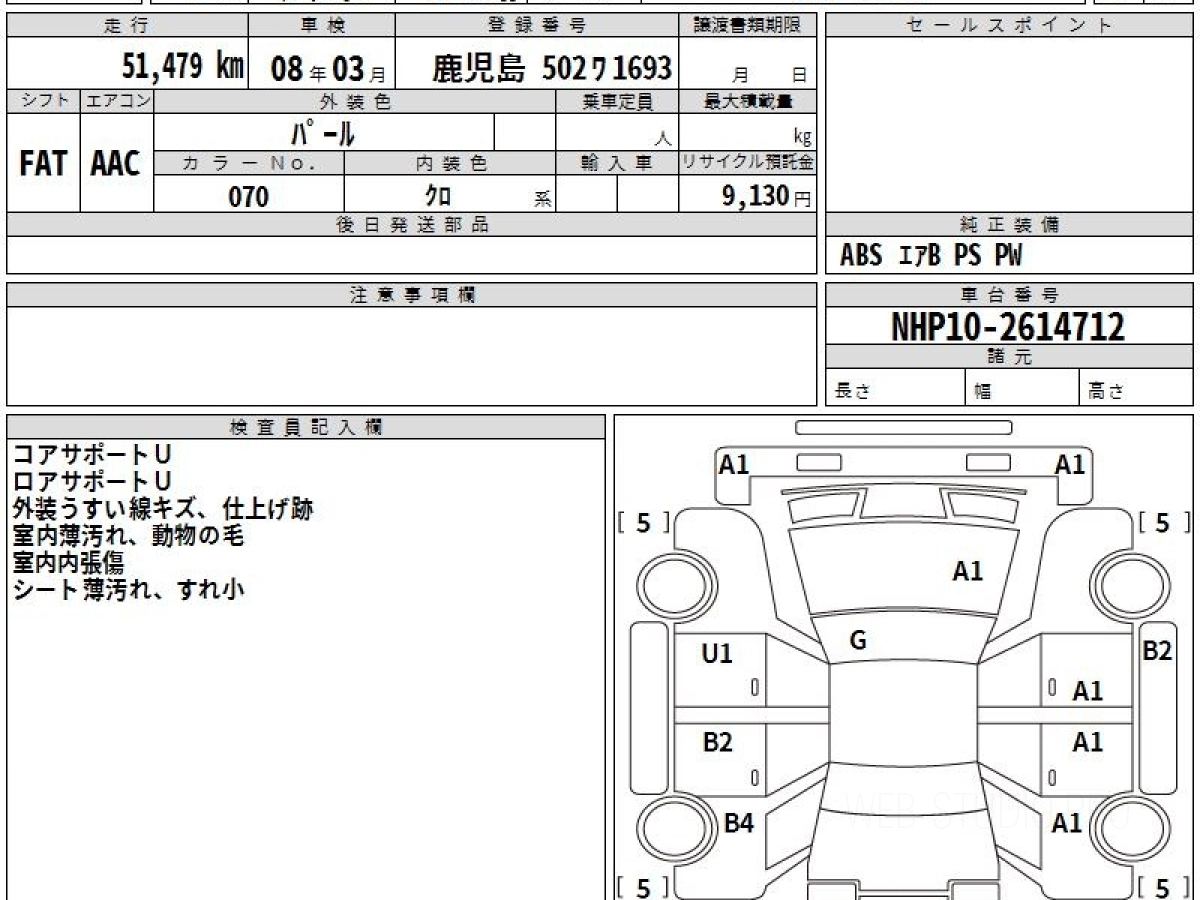Select the A1 mark on the hood
Viewport: 1200px width, 900px height.
tap(967, 571)
